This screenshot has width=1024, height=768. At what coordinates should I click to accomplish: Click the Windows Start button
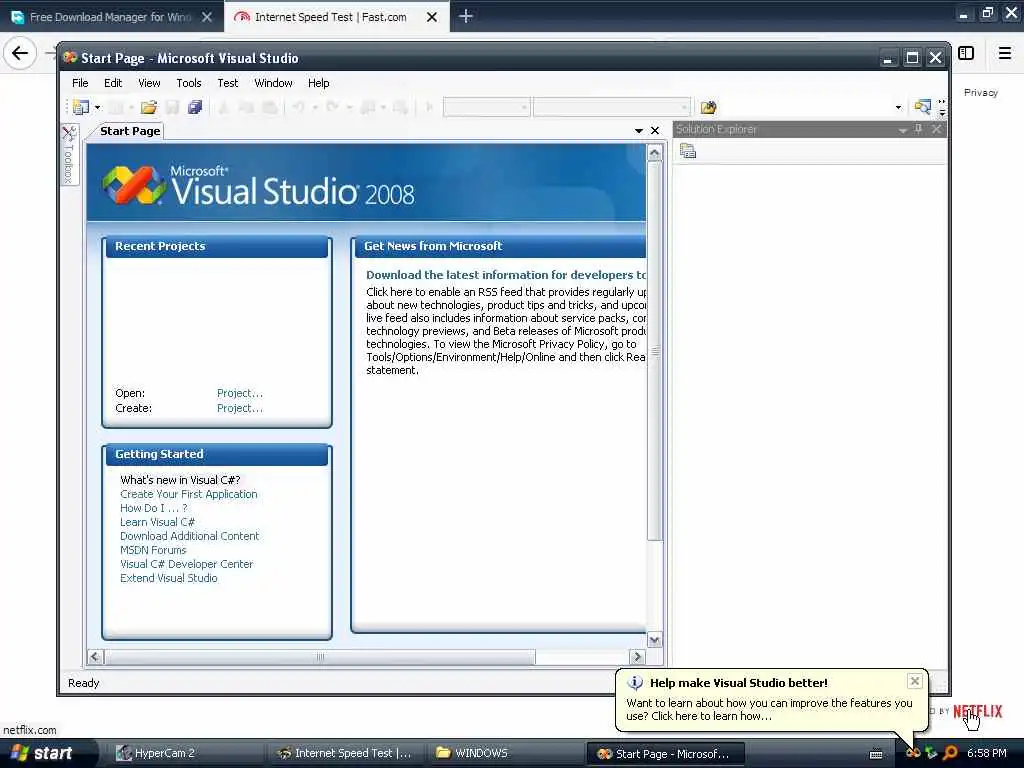pos(47,753)
